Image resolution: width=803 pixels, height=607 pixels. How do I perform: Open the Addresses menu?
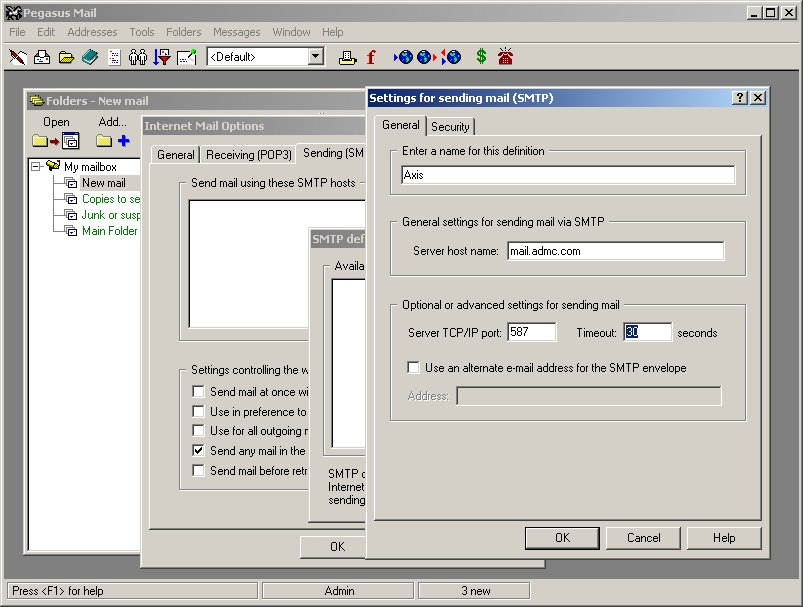[x=92, y=32]
